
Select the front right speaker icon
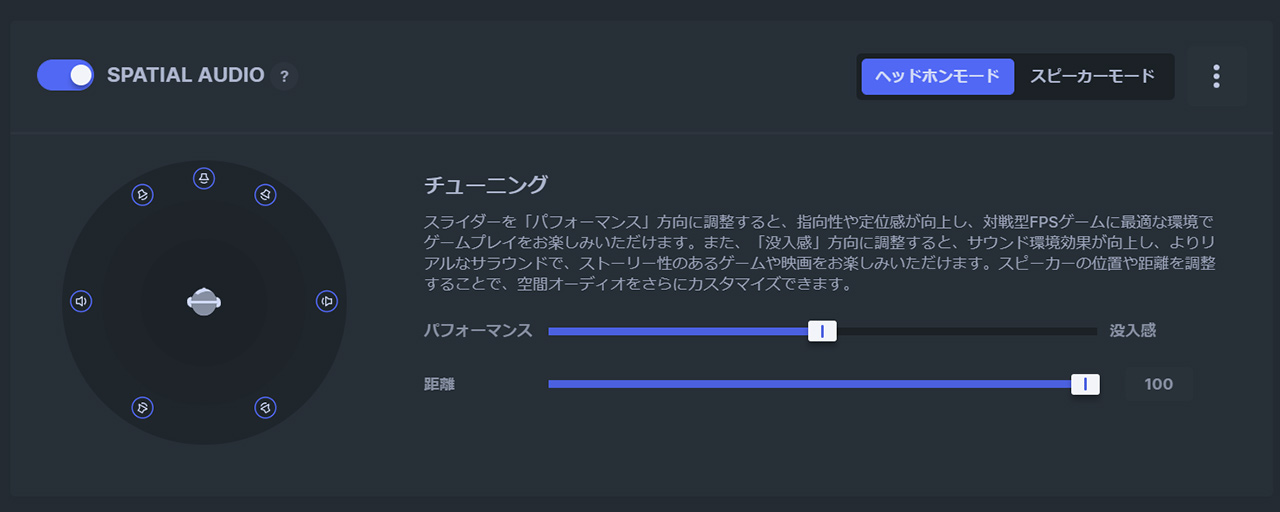[x=265, y=195]
